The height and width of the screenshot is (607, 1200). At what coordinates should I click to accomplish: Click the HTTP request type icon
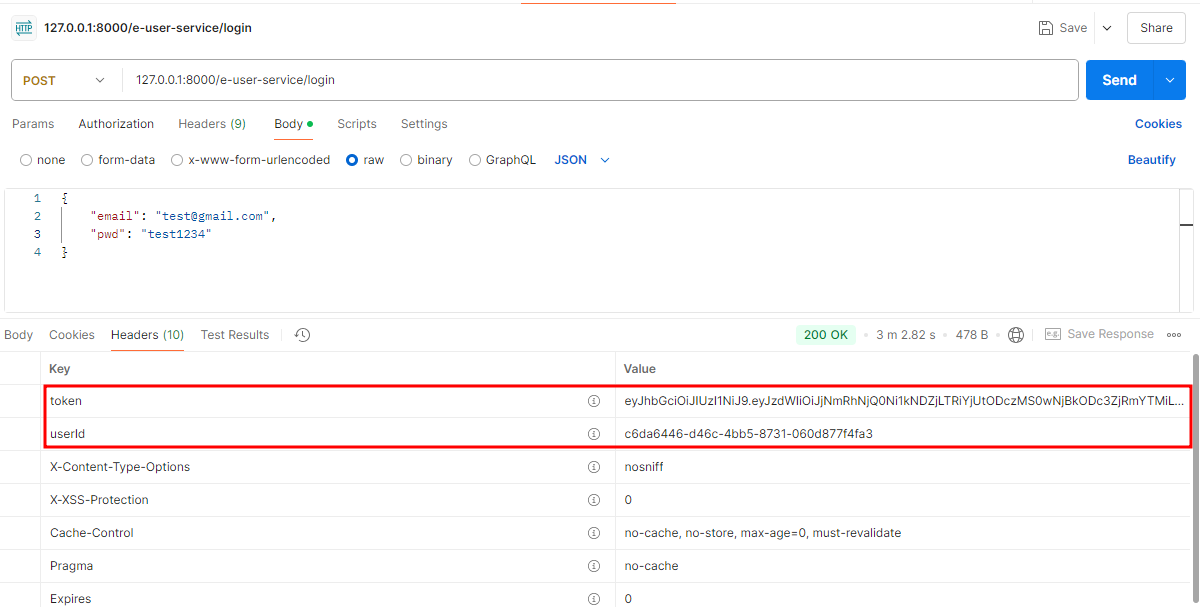tap(23, 28)
